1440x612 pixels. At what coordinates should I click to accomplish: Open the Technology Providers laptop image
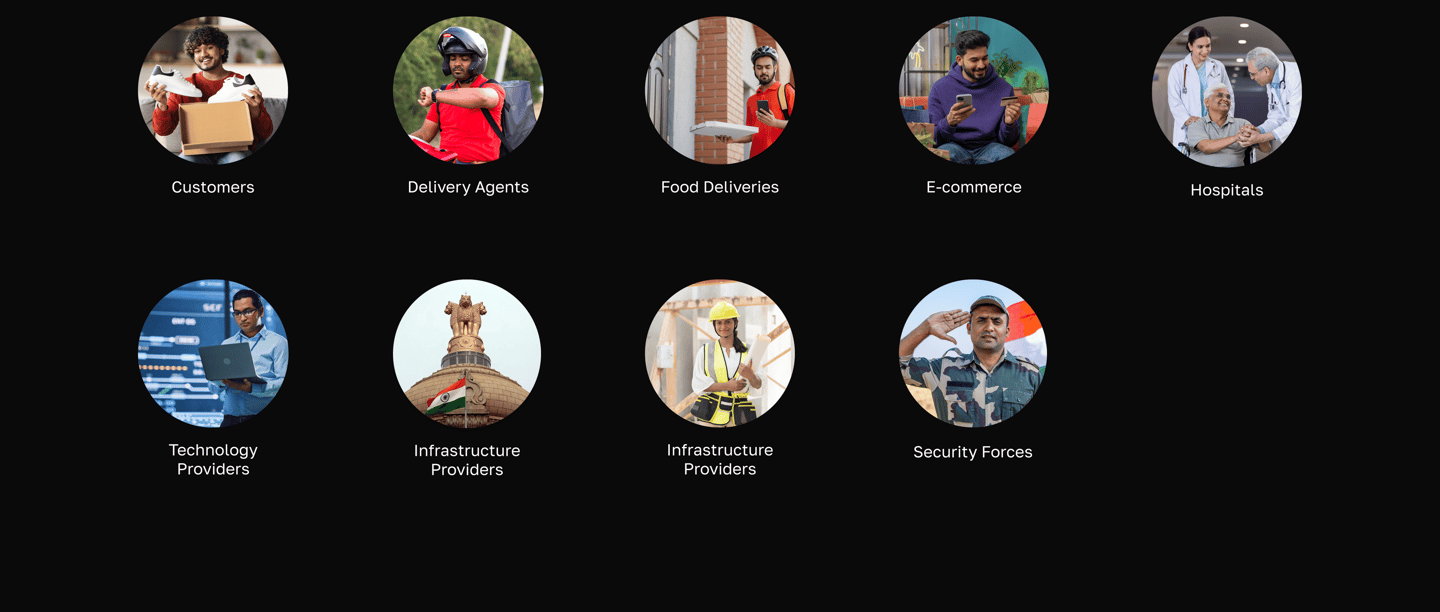point(213,354)
